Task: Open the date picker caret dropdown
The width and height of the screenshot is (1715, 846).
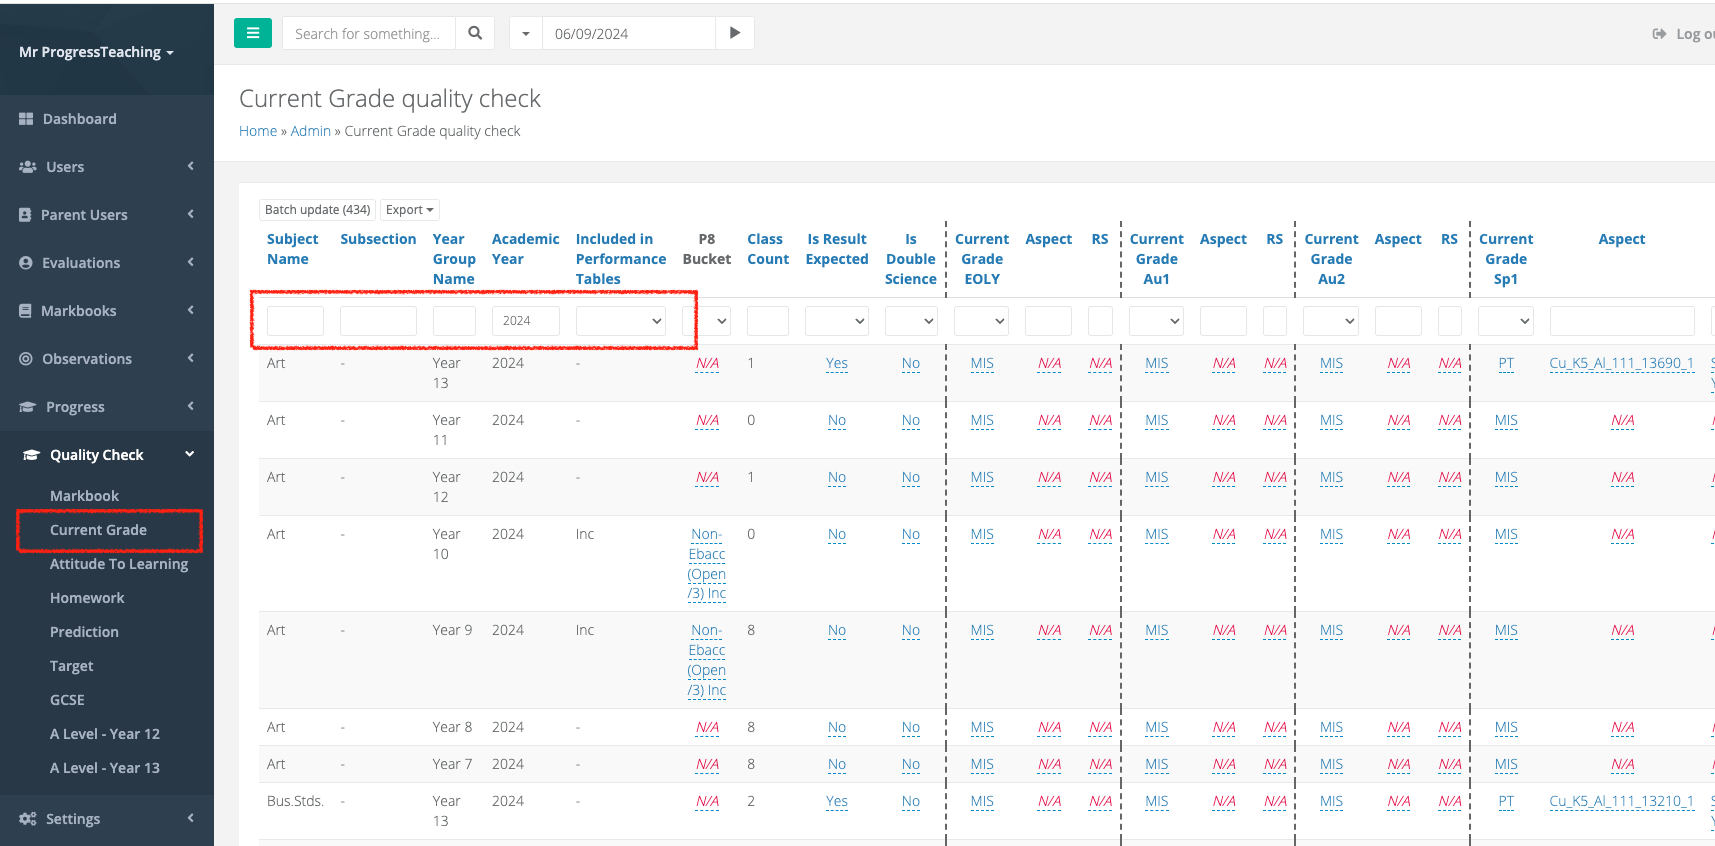Action: tap(526, 33)
